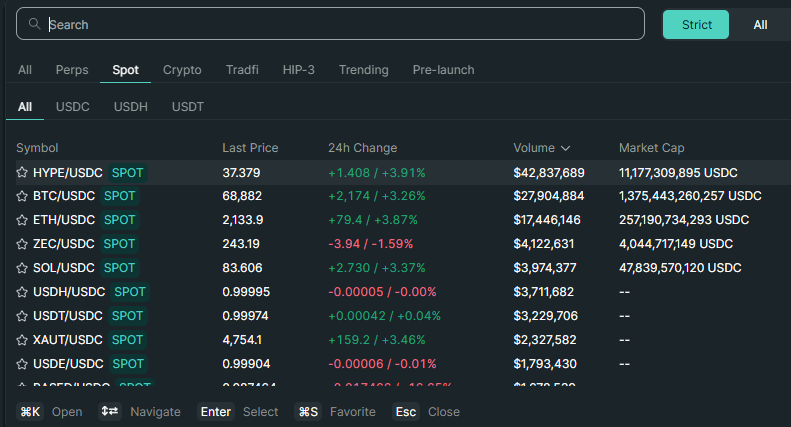Favorite SOL/USDC with its star icon
791x427 pixels.
click(22, 268)
